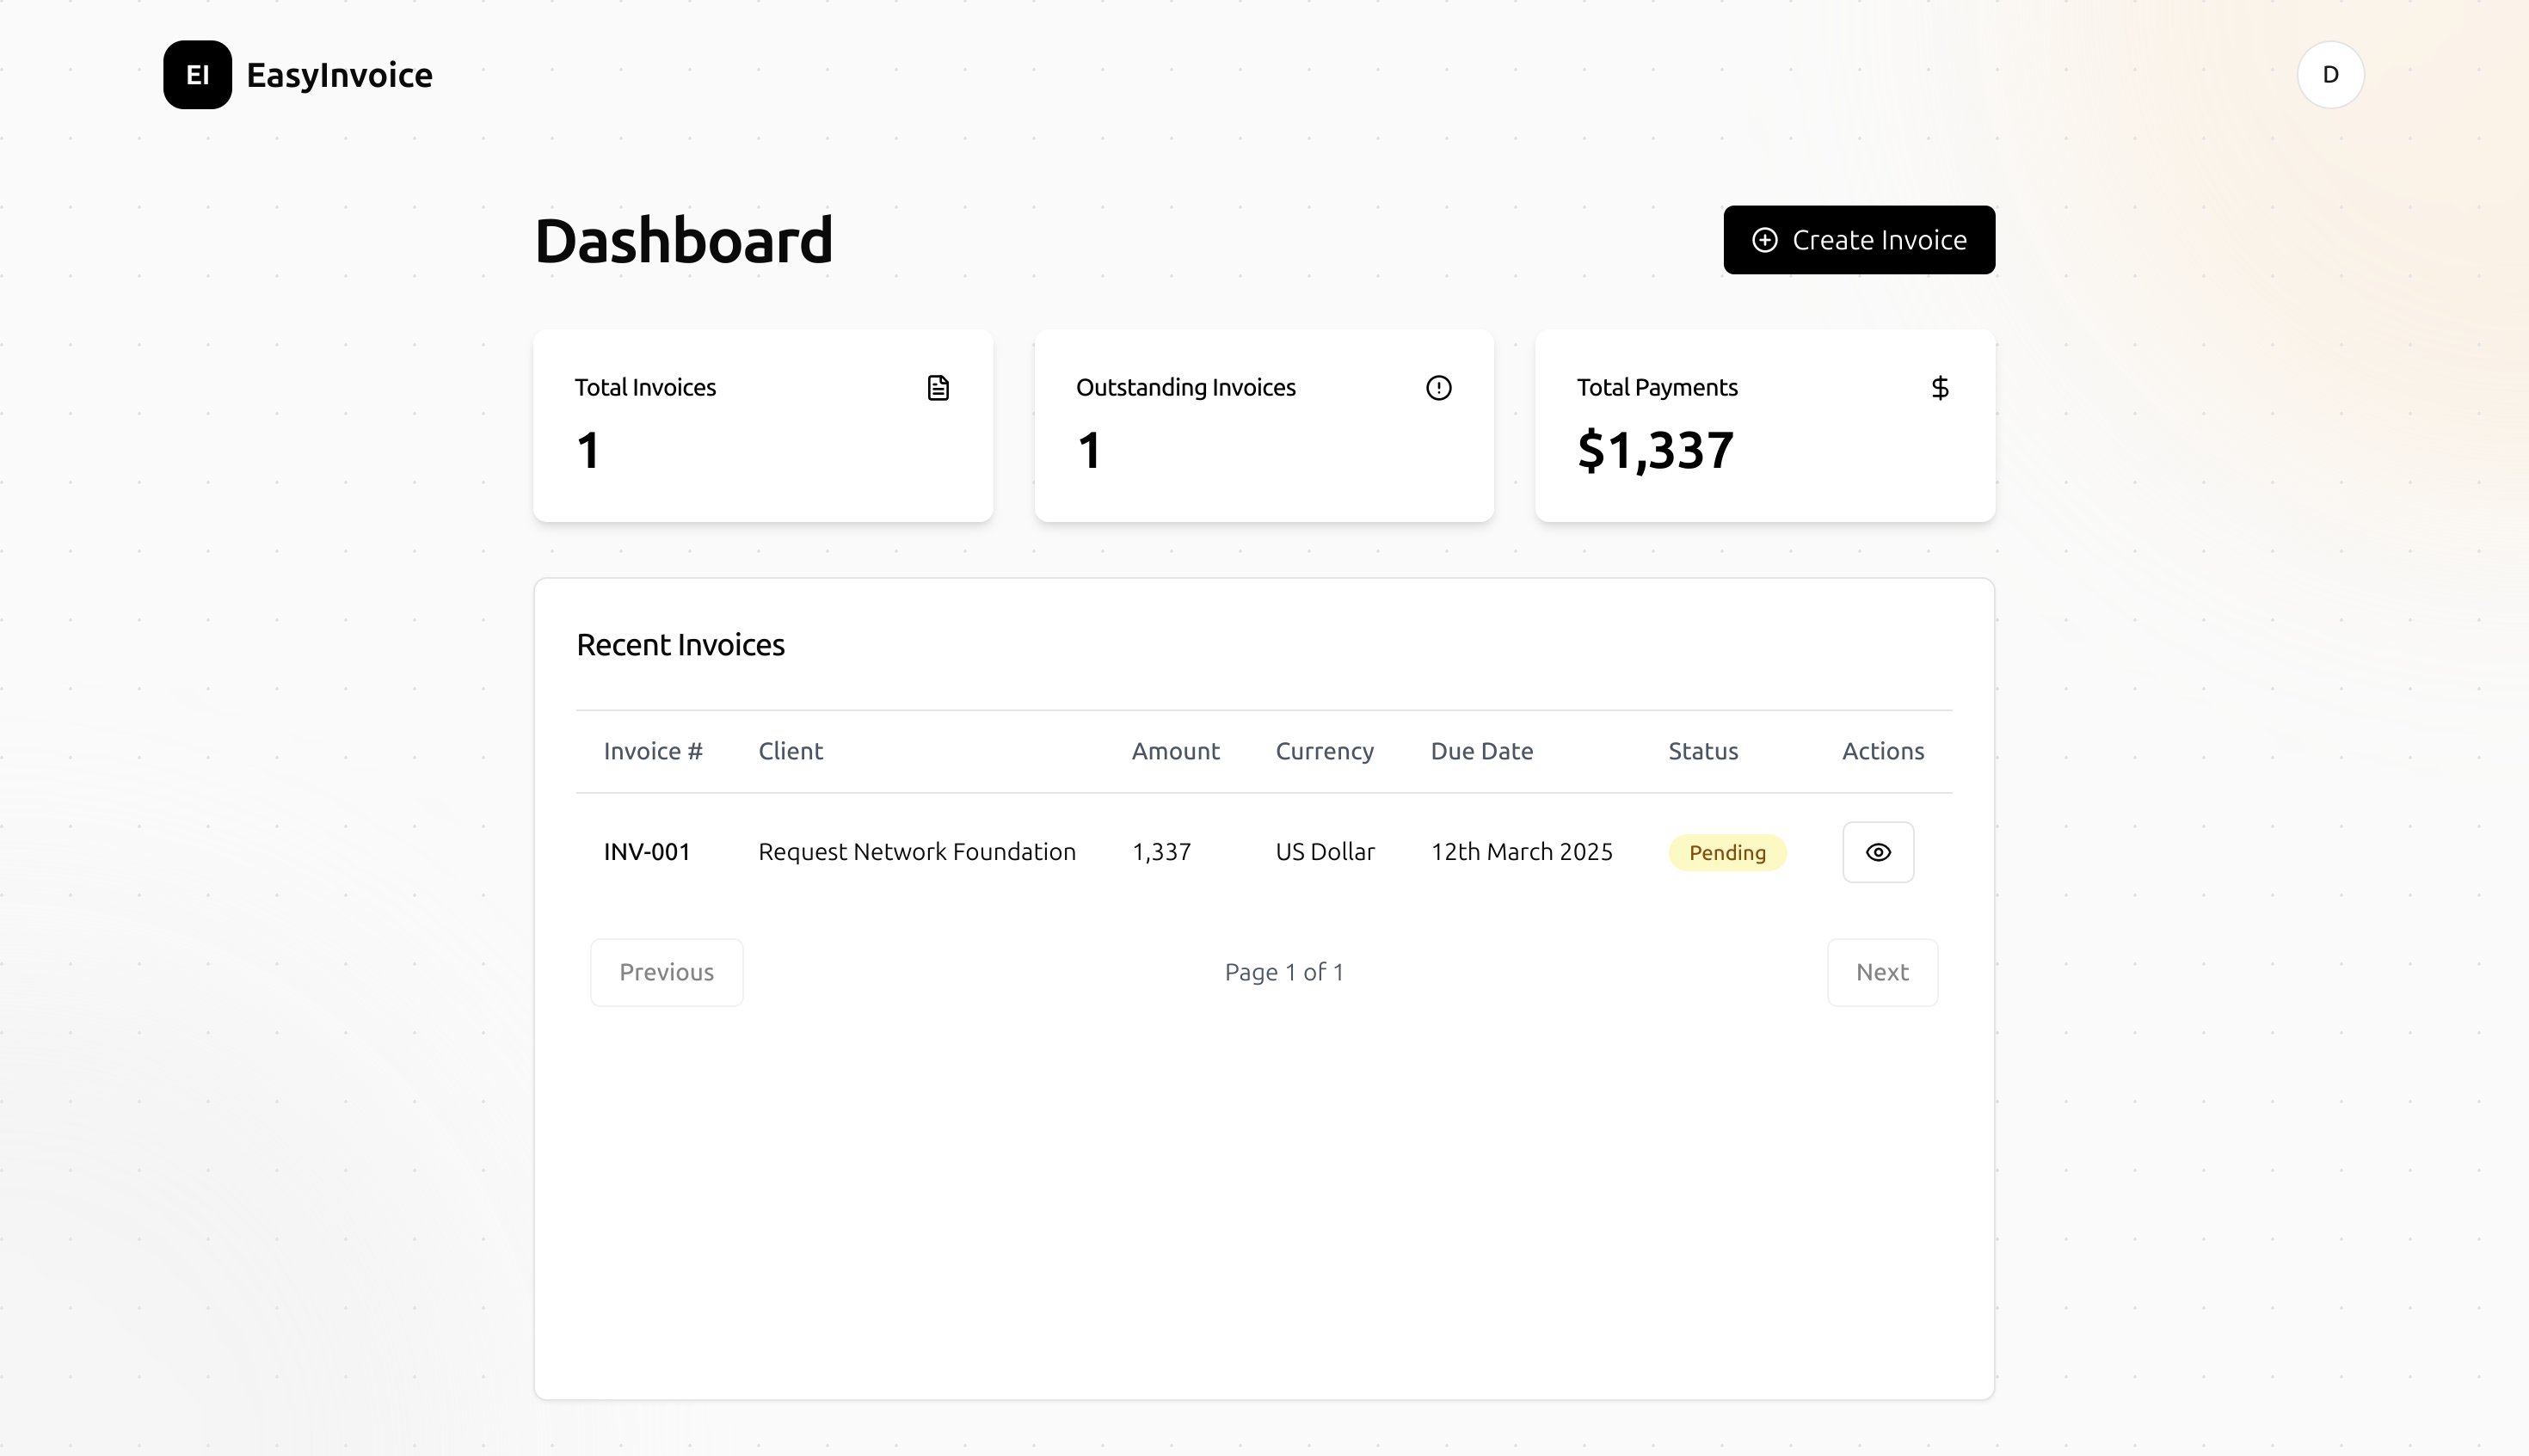View invoice INV-001 with the eye icon

pyautogui.click(x=1877, y=852)
